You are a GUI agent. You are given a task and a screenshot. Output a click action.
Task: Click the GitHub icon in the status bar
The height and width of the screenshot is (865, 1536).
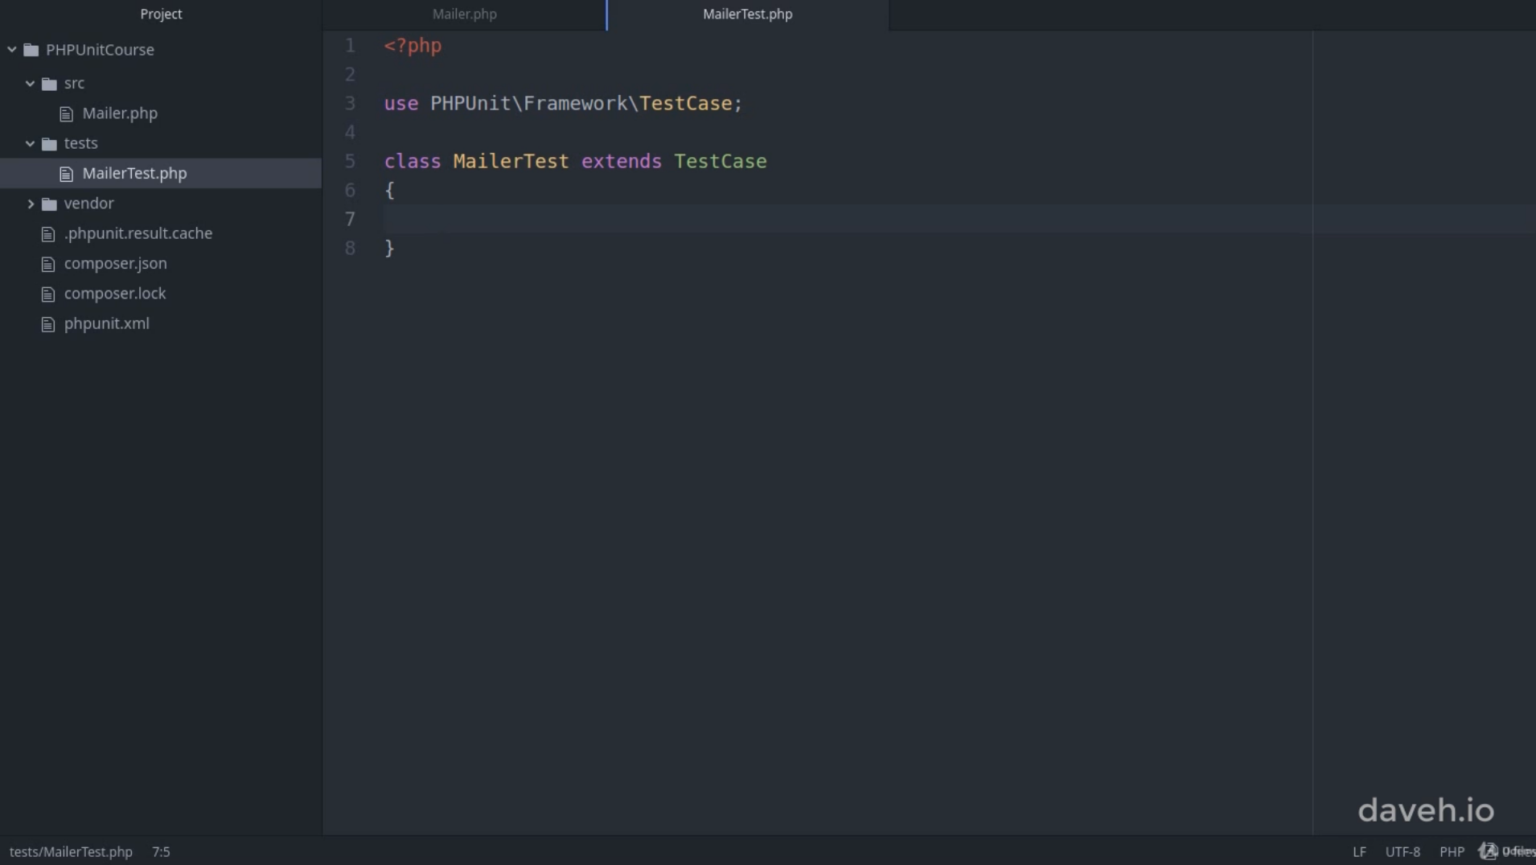1489,851
